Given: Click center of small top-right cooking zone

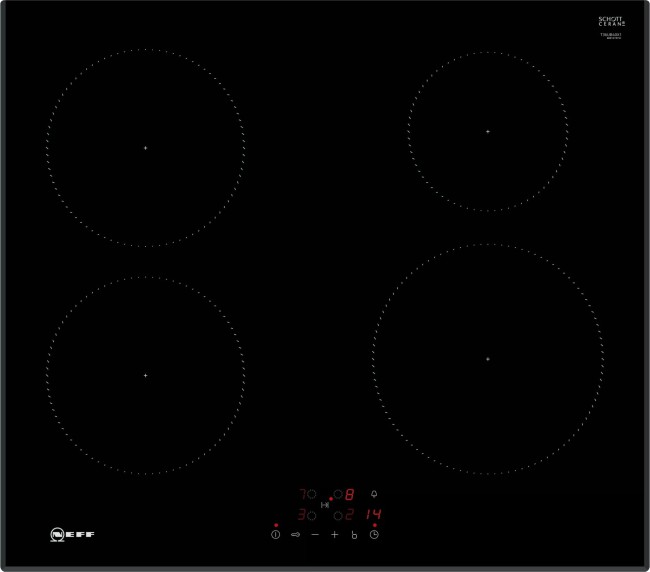Looking at the screenshot, I should point(488,131).
